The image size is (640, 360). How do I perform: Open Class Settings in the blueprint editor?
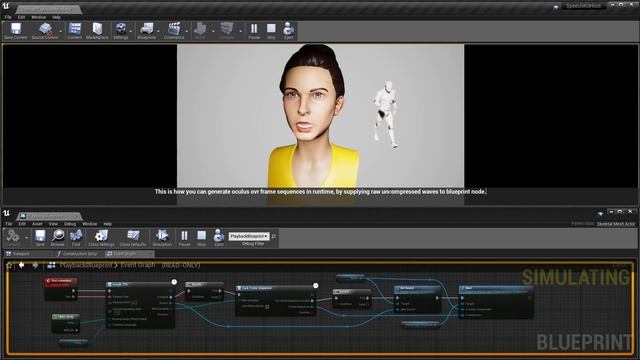(101, 238)
